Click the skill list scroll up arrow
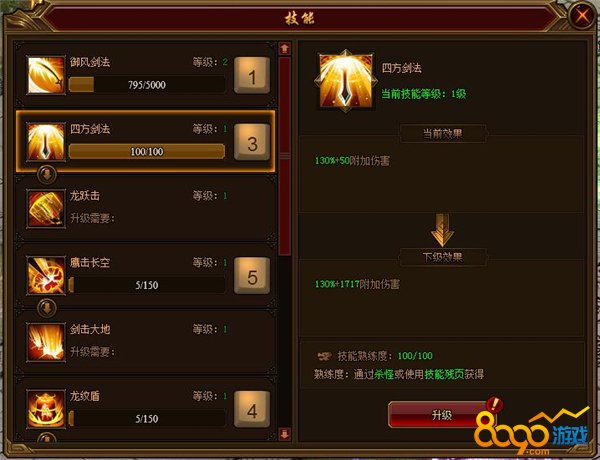Viewport: 600px width, 460px height. click(x=285, y=48)
